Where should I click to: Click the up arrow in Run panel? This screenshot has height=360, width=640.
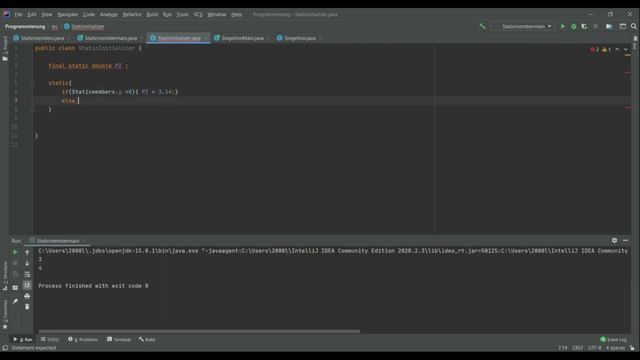[x=27, y=252]
